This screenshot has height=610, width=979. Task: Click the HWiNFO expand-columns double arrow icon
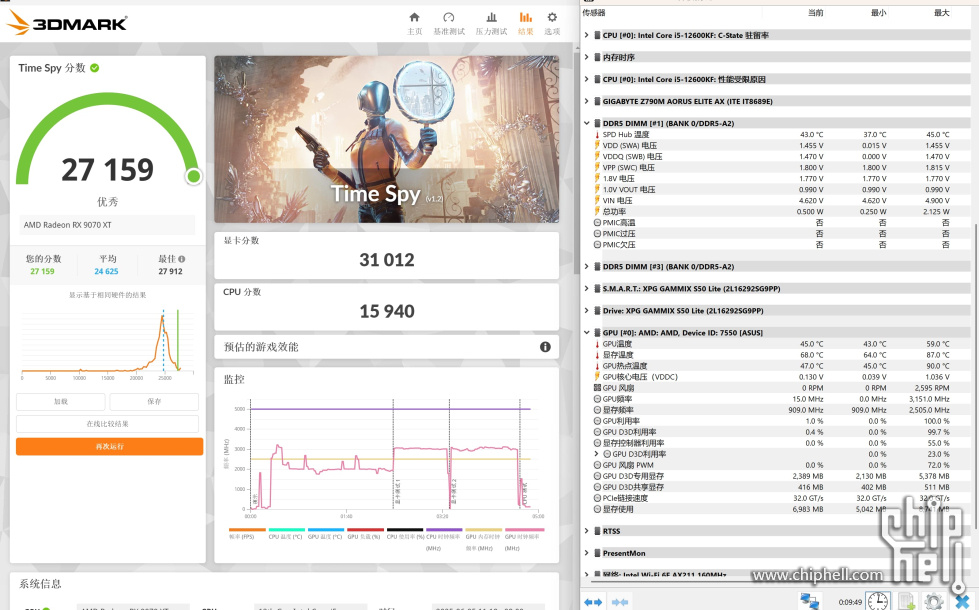[x=593, y=602]
